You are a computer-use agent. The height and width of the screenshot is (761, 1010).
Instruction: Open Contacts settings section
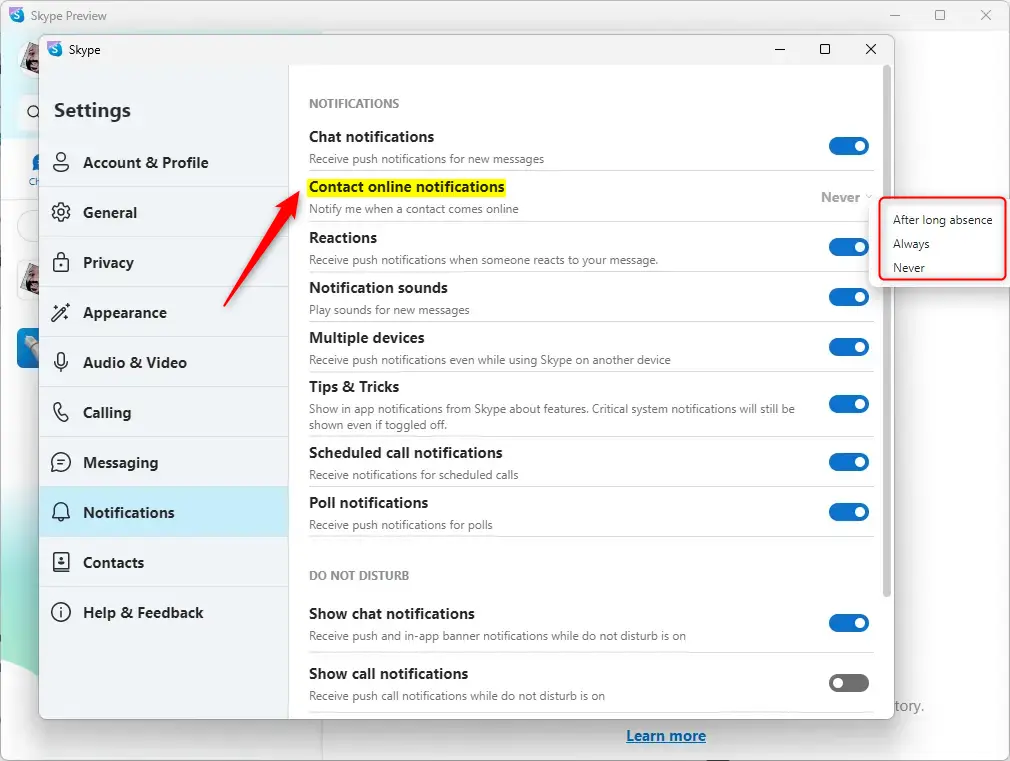click(x=164, y=563)
